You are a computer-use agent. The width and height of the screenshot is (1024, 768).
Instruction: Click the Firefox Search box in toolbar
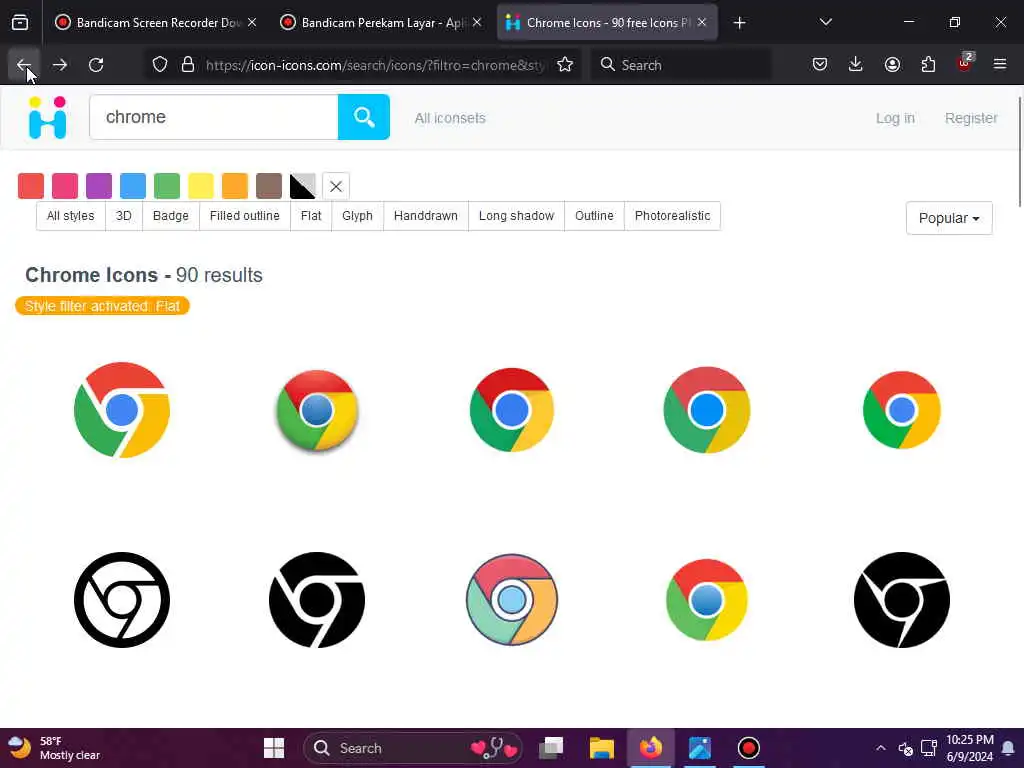[x=681, y=65]
